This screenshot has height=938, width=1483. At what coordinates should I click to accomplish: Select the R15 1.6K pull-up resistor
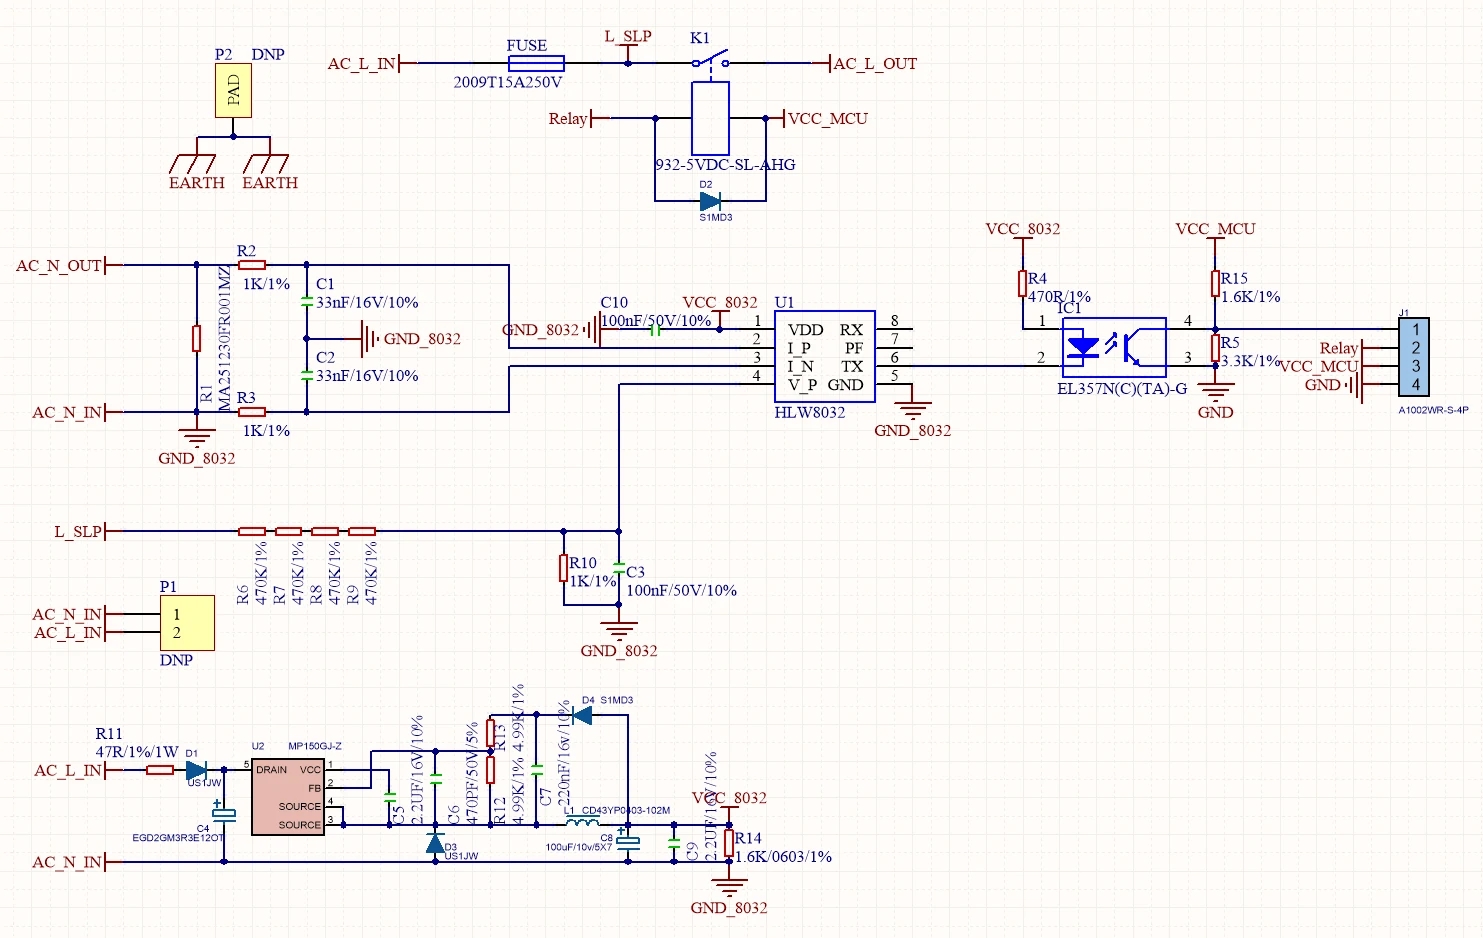pyautogui.click(x=1215, y=284)
